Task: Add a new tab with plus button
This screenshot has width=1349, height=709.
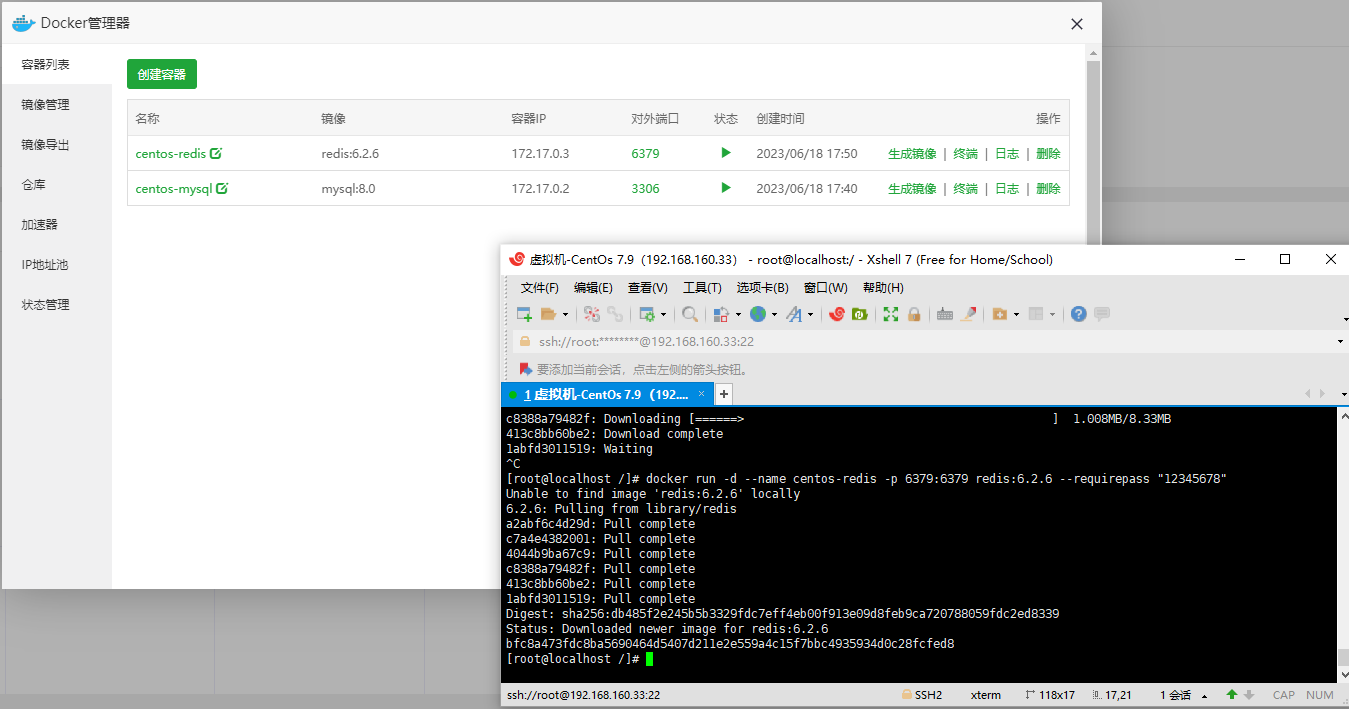Action: point(724,394)
